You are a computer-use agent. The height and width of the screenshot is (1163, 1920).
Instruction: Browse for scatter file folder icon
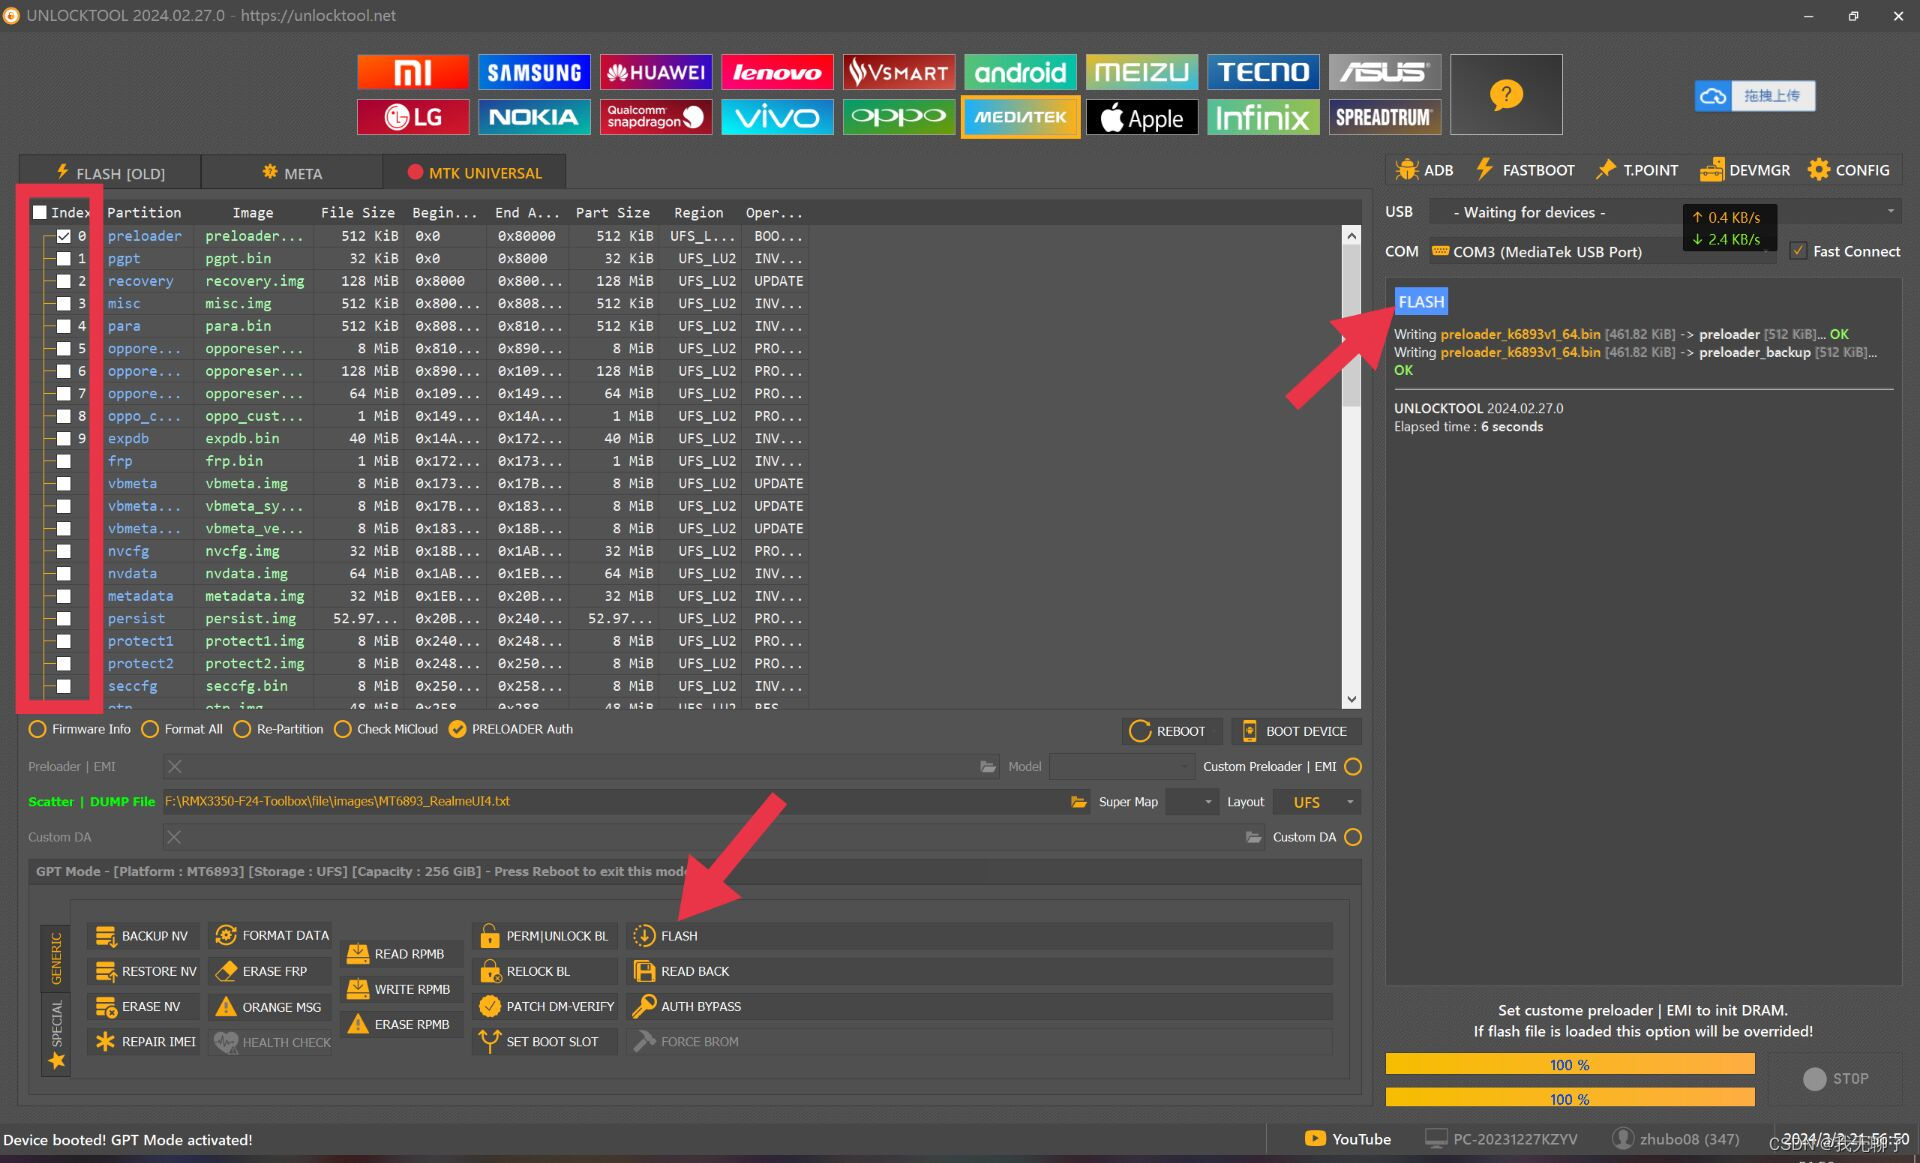coord(1078,802)
